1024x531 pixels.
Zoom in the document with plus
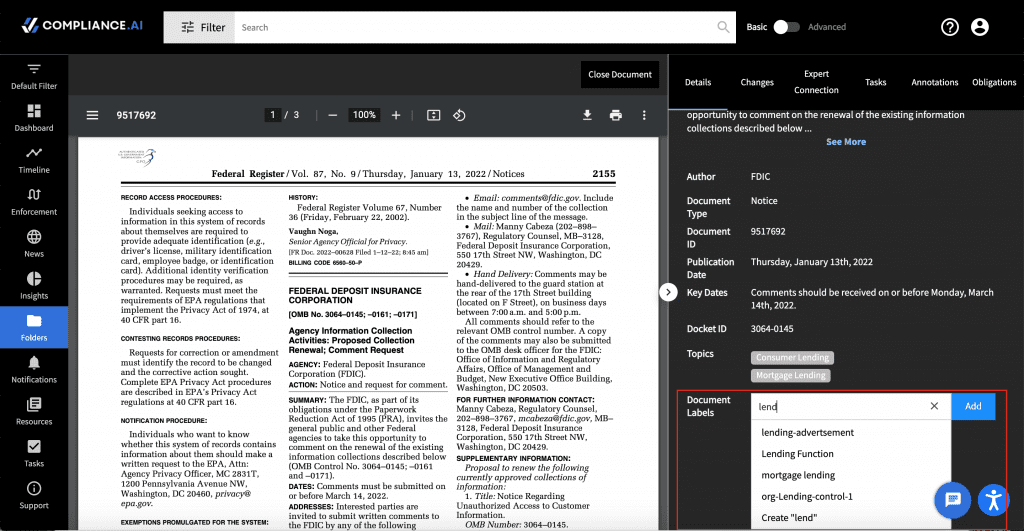pos(396,115)
